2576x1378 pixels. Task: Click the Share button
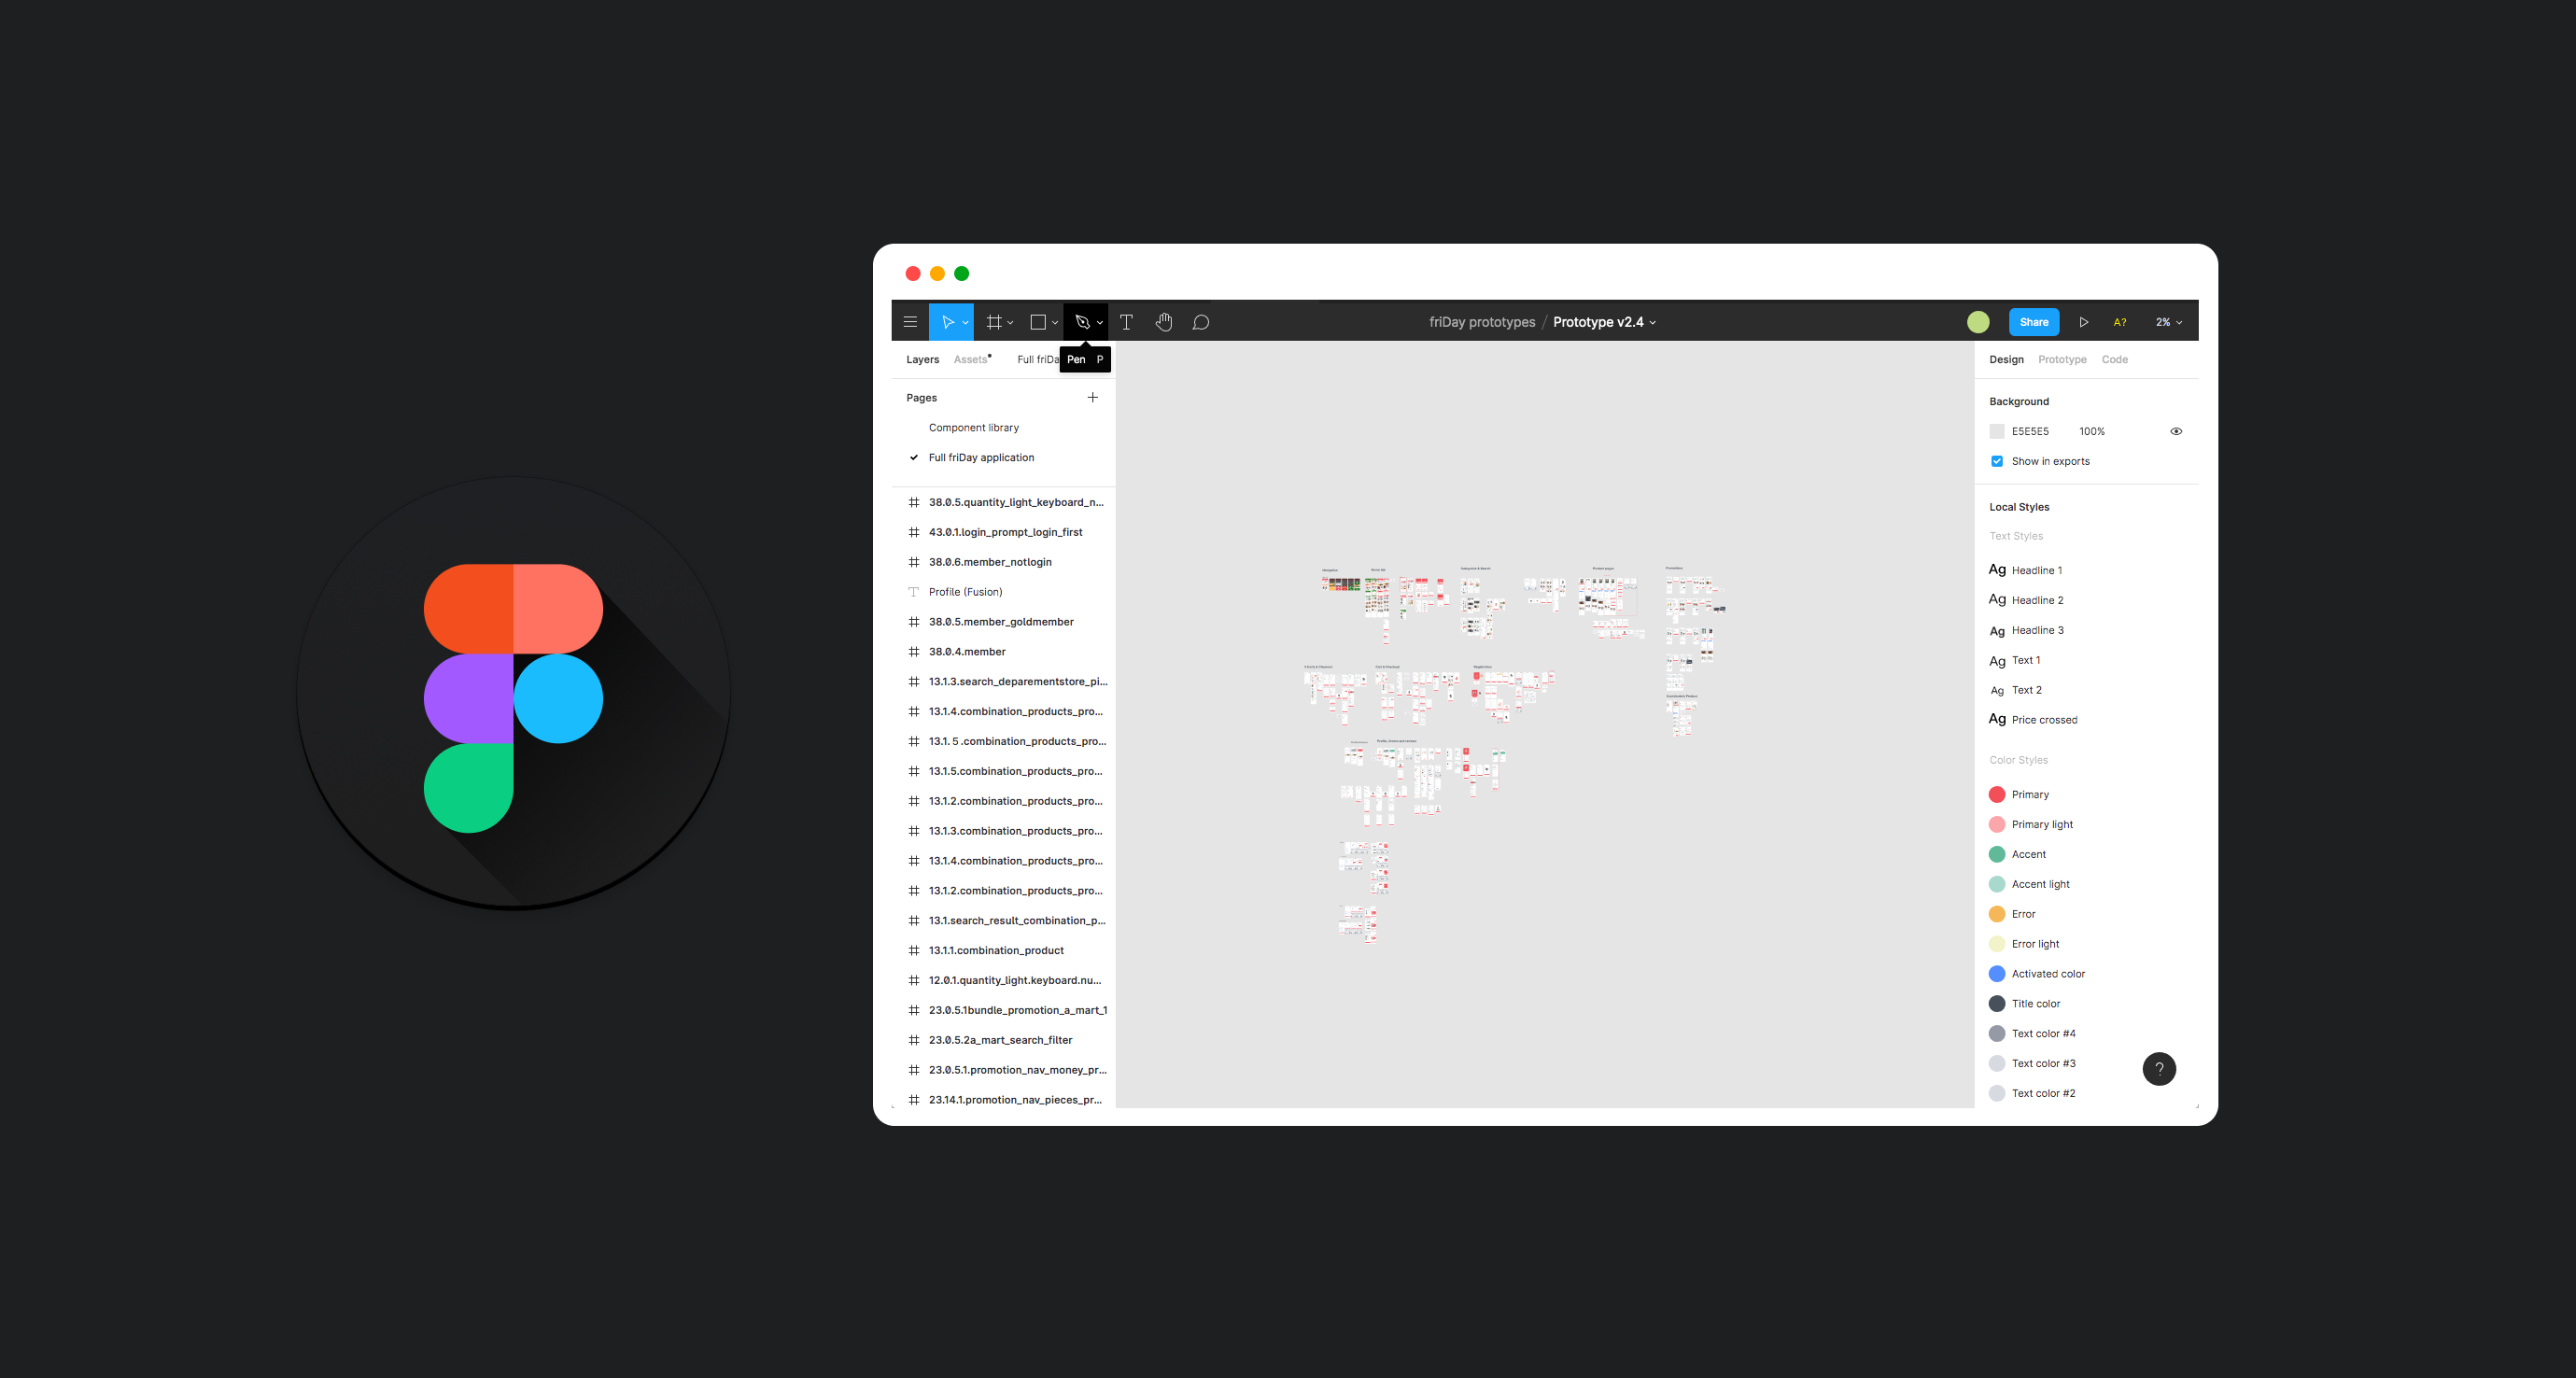coord(2033,322)
